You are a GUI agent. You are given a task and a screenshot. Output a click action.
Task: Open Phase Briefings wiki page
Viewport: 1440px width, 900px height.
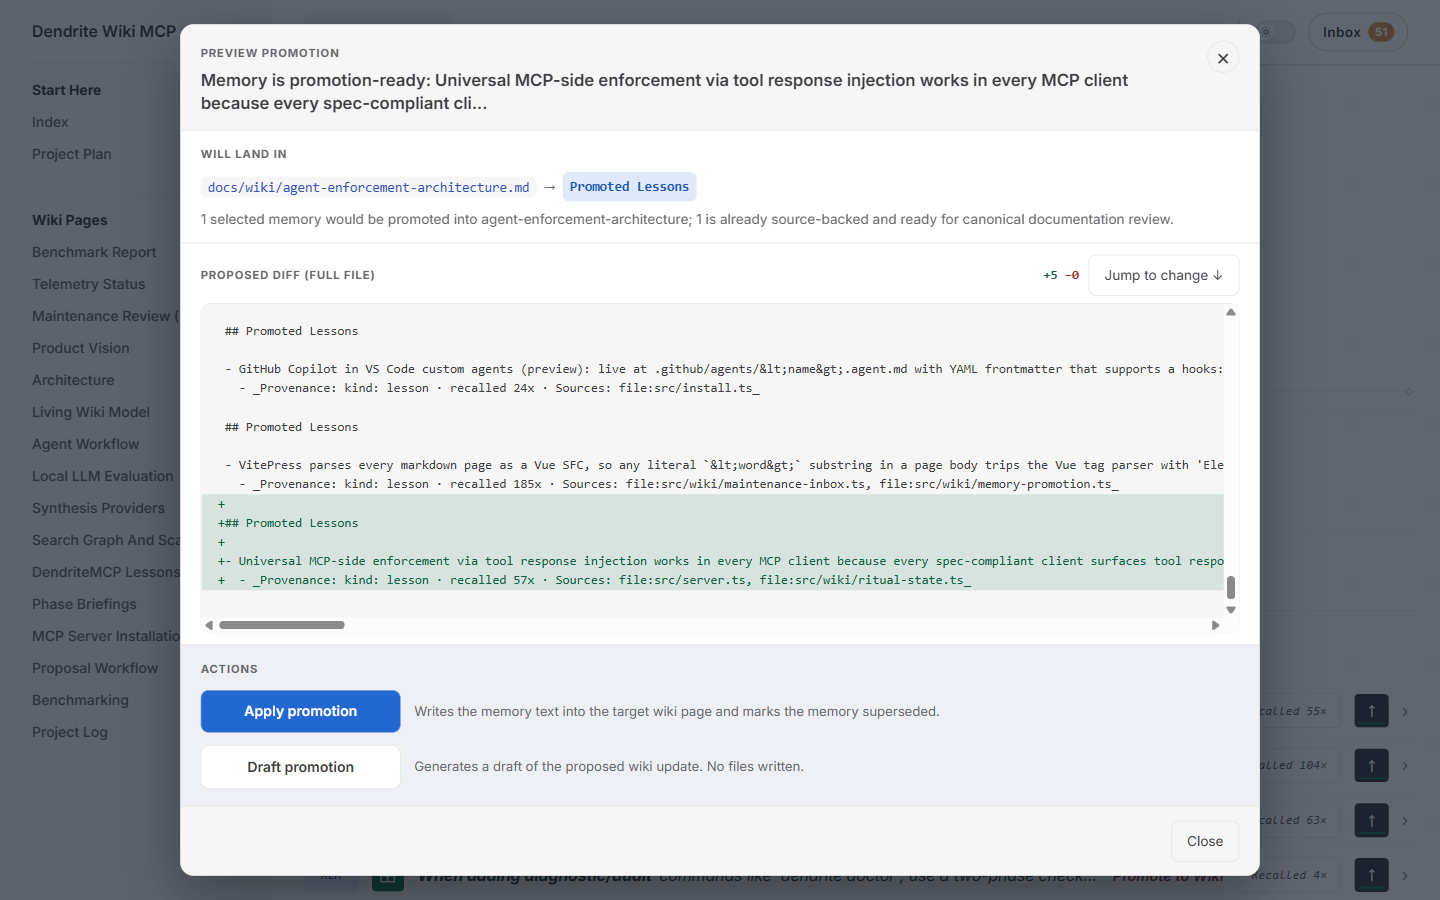(x=84, y=604)
